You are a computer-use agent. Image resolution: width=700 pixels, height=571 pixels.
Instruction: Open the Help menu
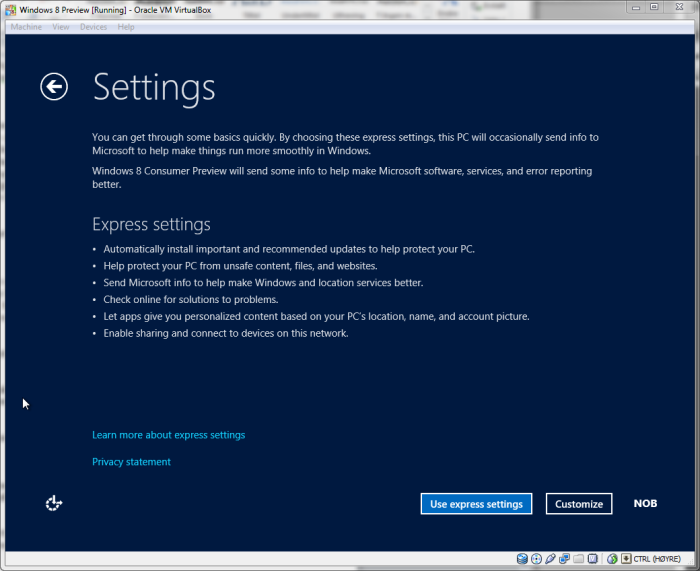pyautogui.click(x=126, y=27)
